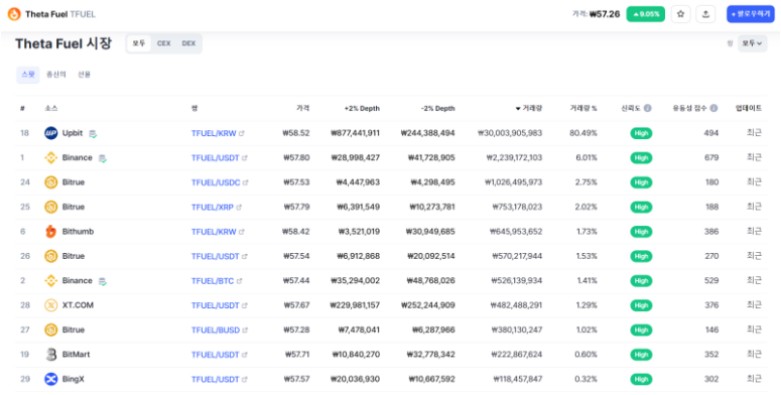Click Bitrue logo in row 26
This screenshot has height=395, width=781.
51,256
